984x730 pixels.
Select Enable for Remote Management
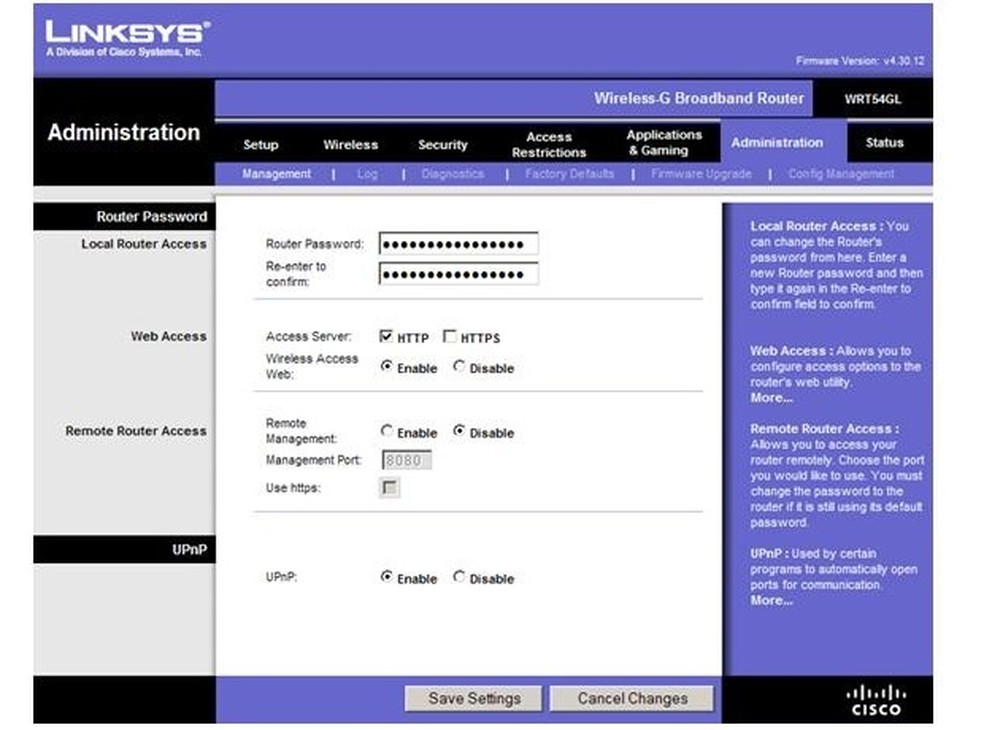click(387, 431)
